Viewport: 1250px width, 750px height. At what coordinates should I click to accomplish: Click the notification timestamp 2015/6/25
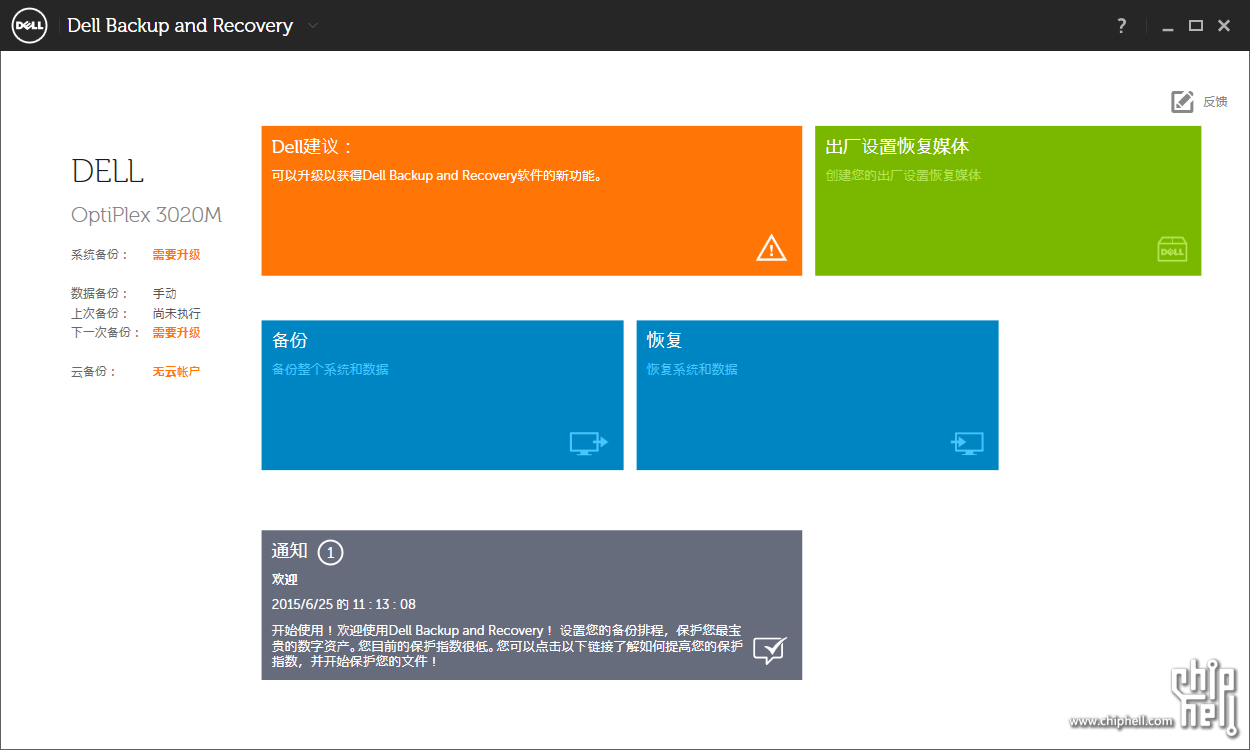click(x=344, y=604)
